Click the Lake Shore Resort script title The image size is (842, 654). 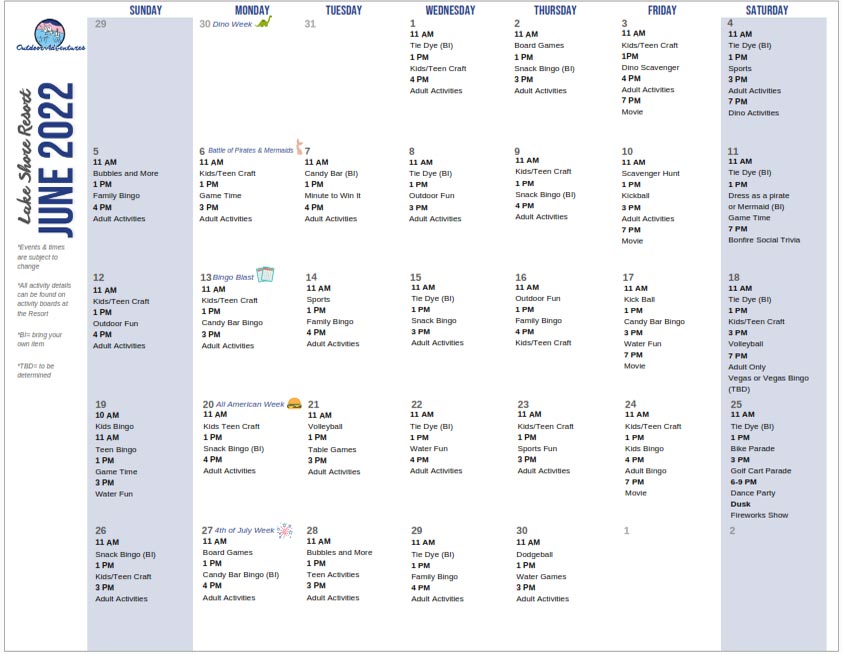point(25,156)
